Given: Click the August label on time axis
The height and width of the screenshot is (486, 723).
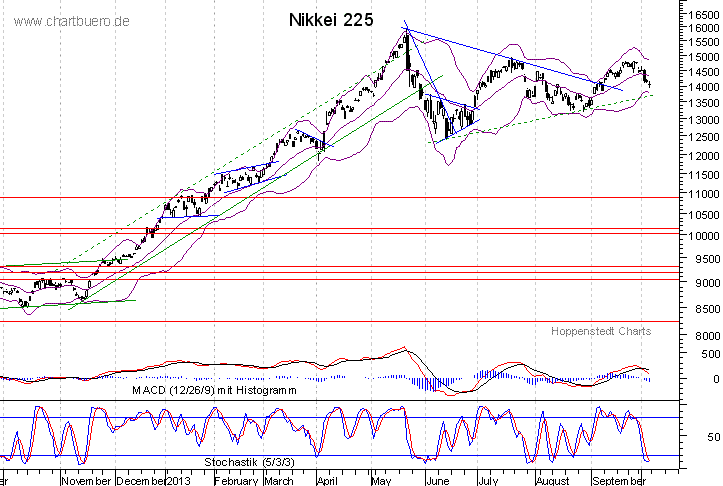Looking at the screenshot, I should pyautogui.click(x=553, y=480).
